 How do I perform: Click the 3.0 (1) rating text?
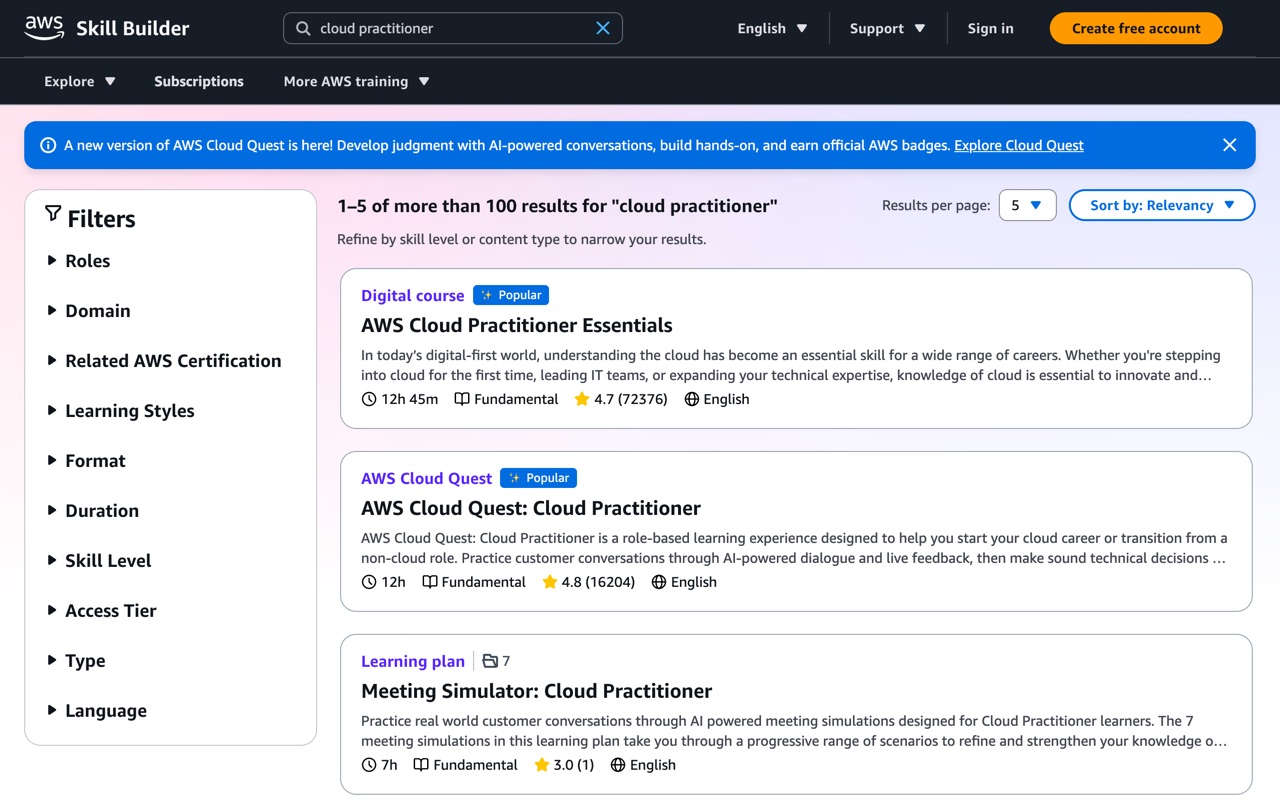point(574,765)
